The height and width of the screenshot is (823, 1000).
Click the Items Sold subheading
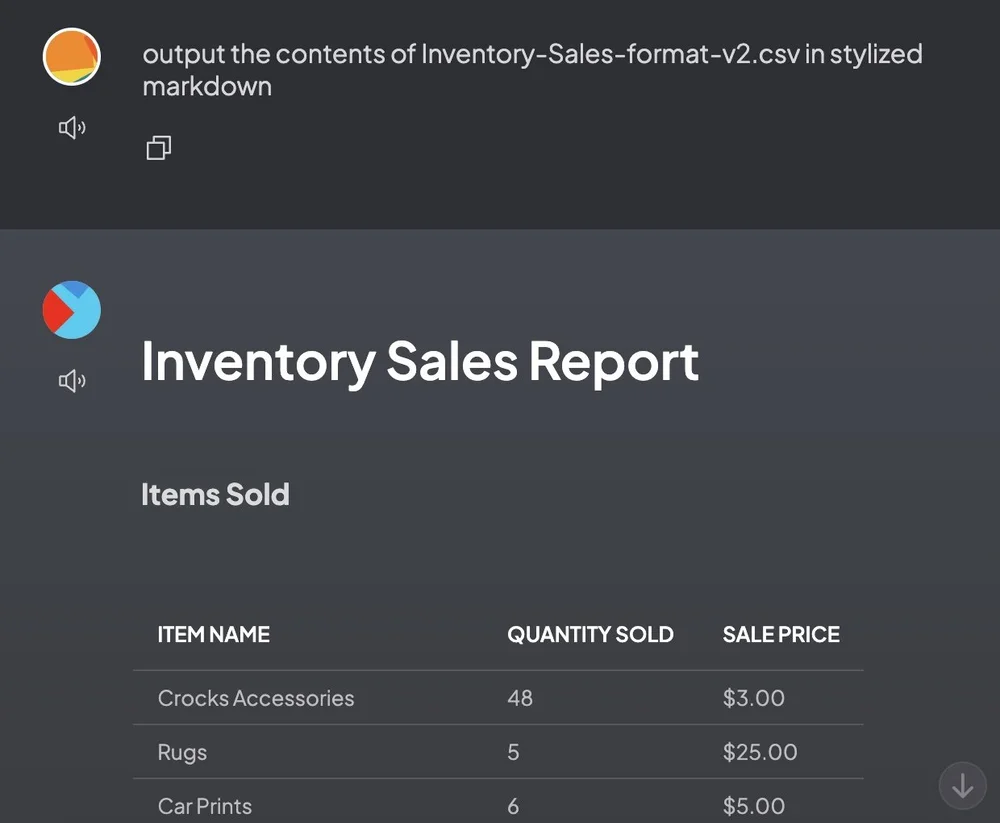(215, 494)
